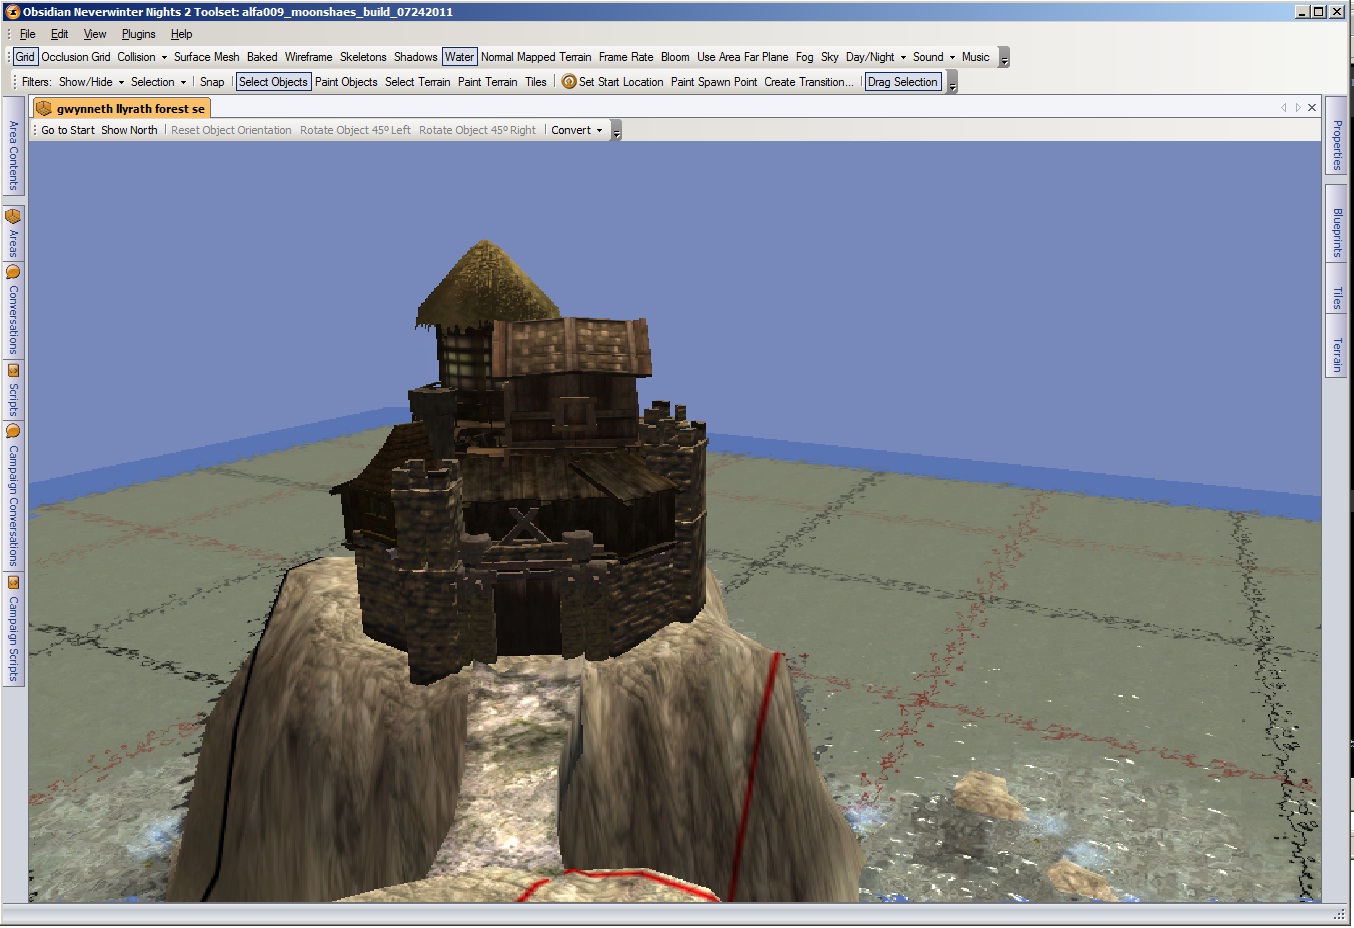Open the Area Contents side tab
1354x928 pixels.
tap(13, 148)
